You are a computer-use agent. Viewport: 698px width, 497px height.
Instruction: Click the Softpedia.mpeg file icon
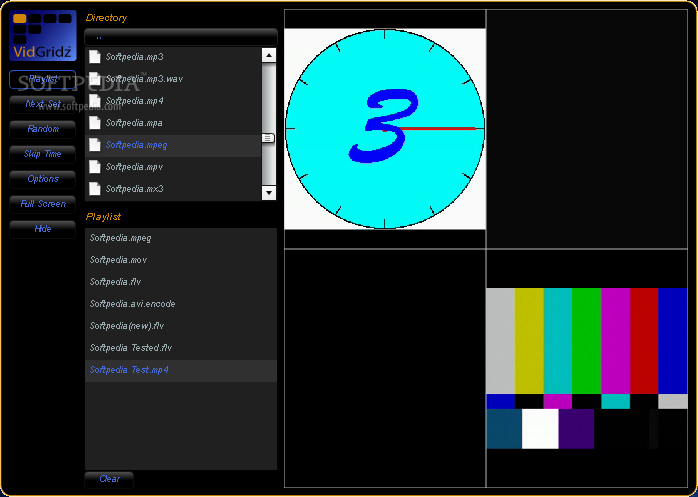(94, 145)
